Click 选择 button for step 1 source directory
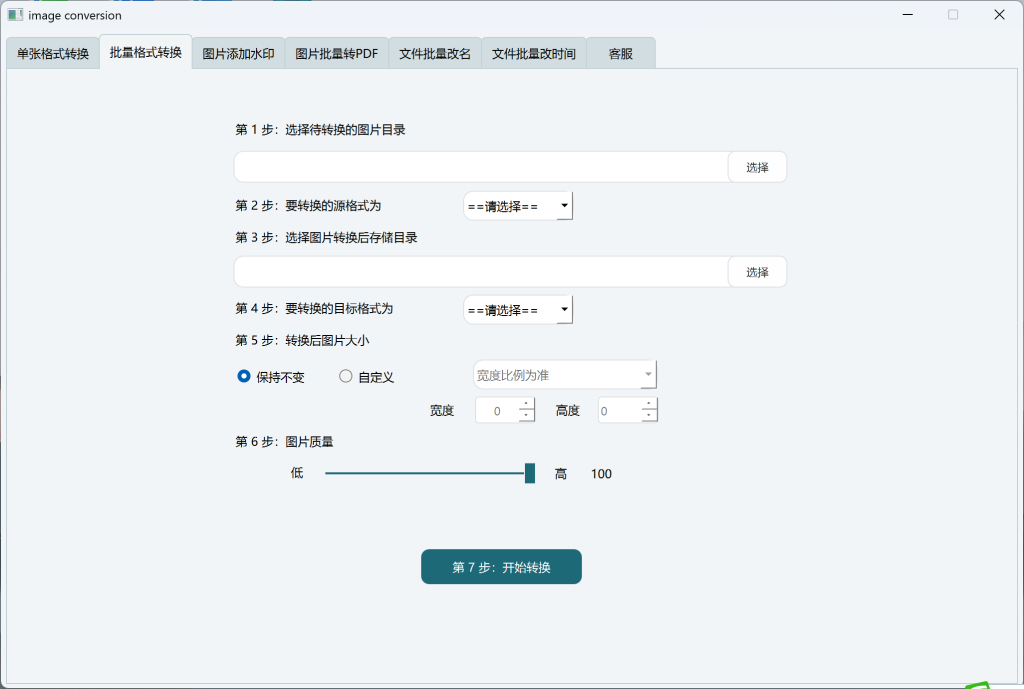 (x=757, y=167)
